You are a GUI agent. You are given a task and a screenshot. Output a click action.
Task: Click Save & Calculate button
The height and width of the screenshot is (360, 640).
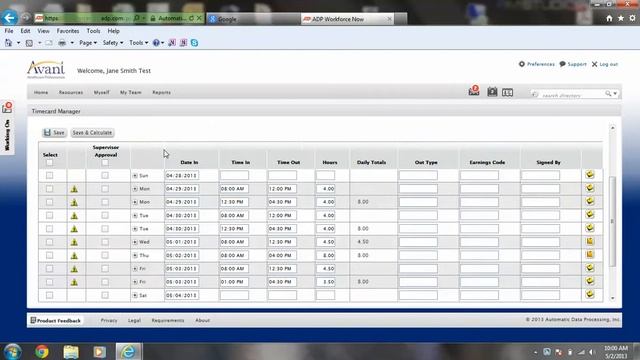[x=92, y=133]
